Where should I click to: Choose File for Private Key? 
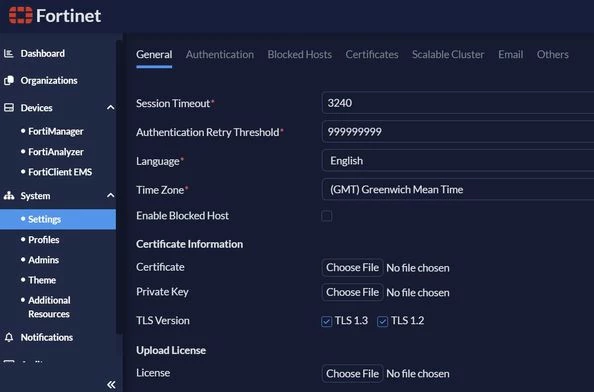[x=352, y=292]
